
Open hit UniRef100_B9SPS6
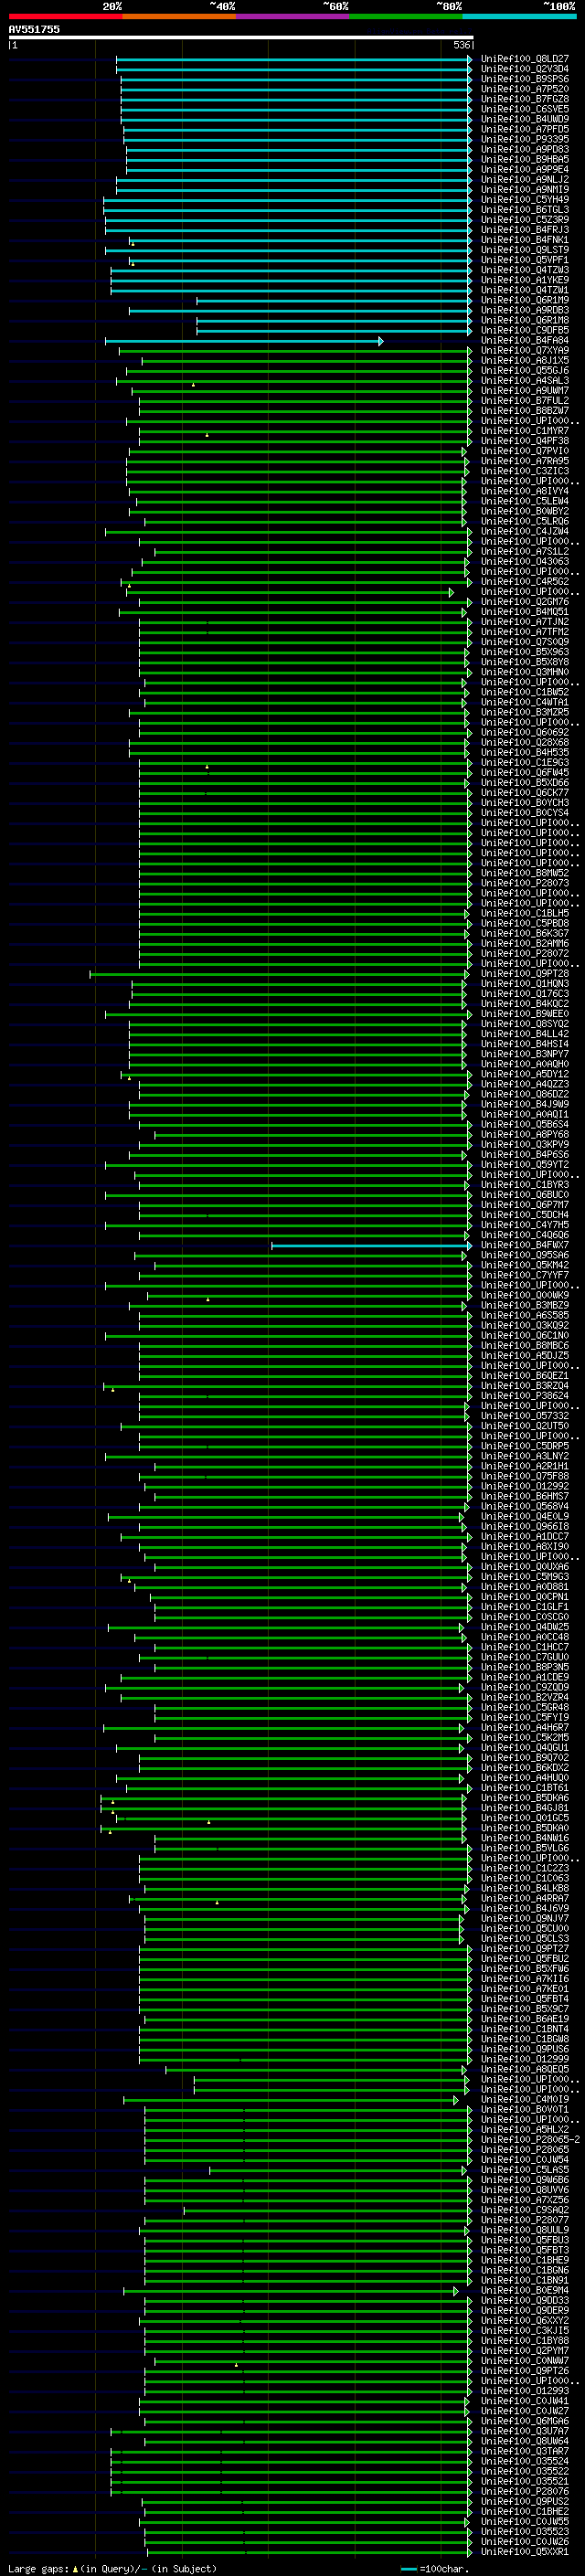[x=525, y=79]
